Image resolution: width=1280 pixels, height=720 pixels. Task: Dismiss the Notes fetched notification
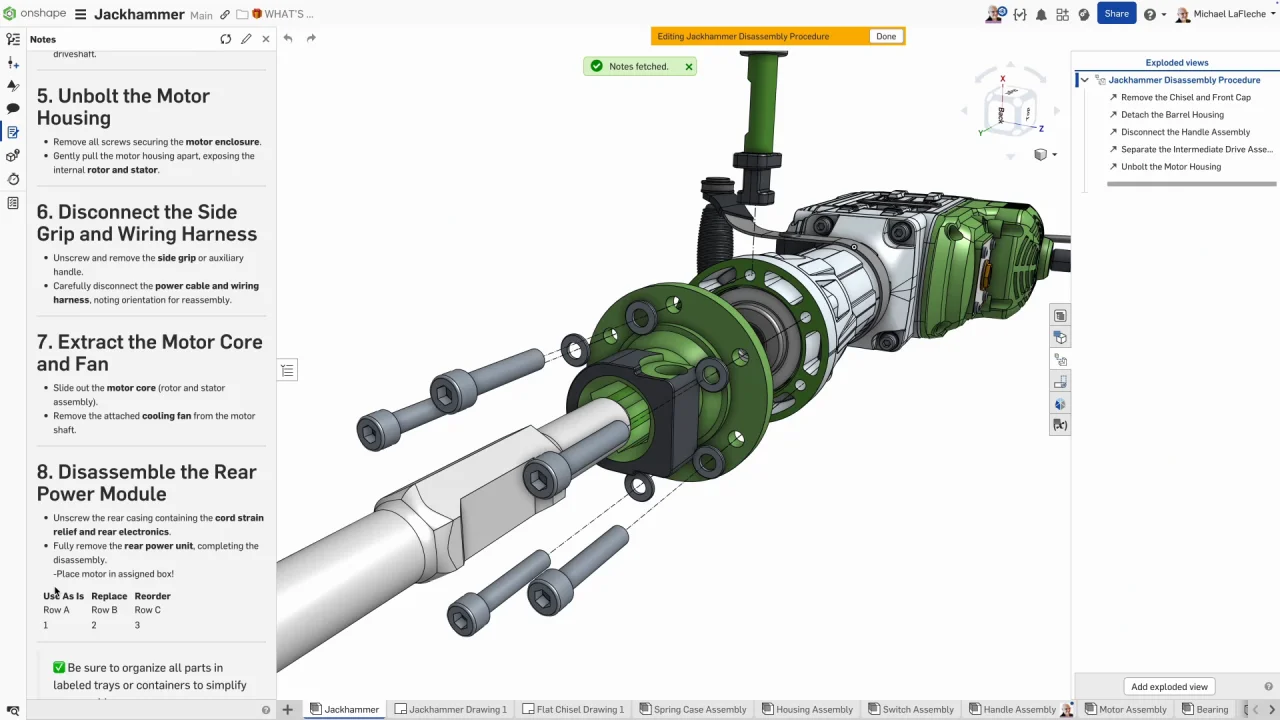point(688,66)
